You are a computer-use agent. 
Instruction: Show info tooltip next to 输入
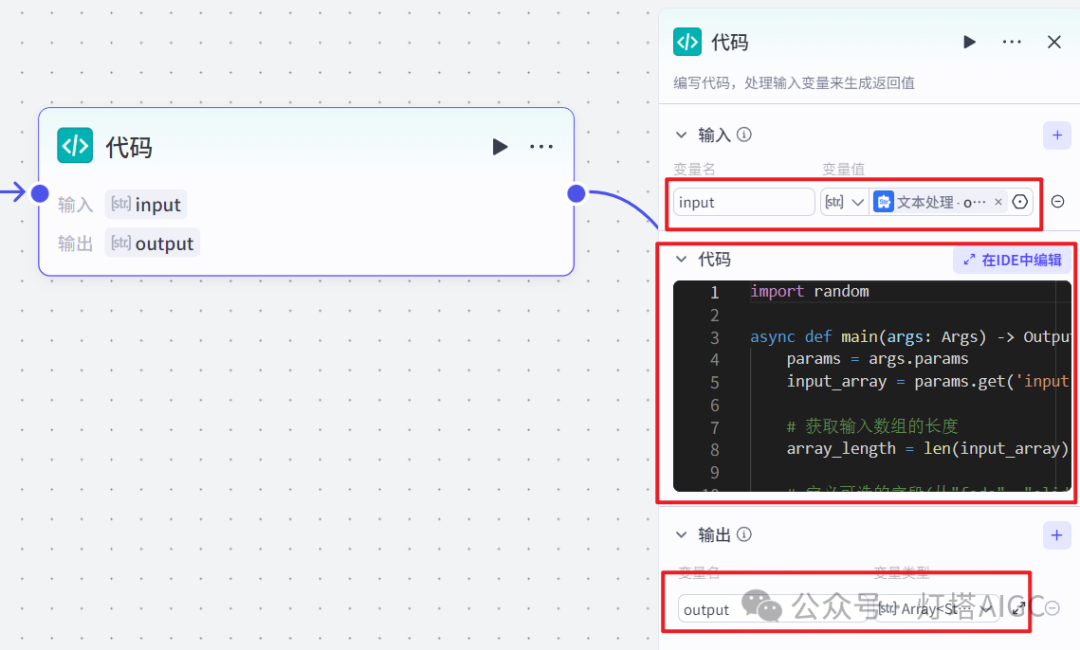744,134
